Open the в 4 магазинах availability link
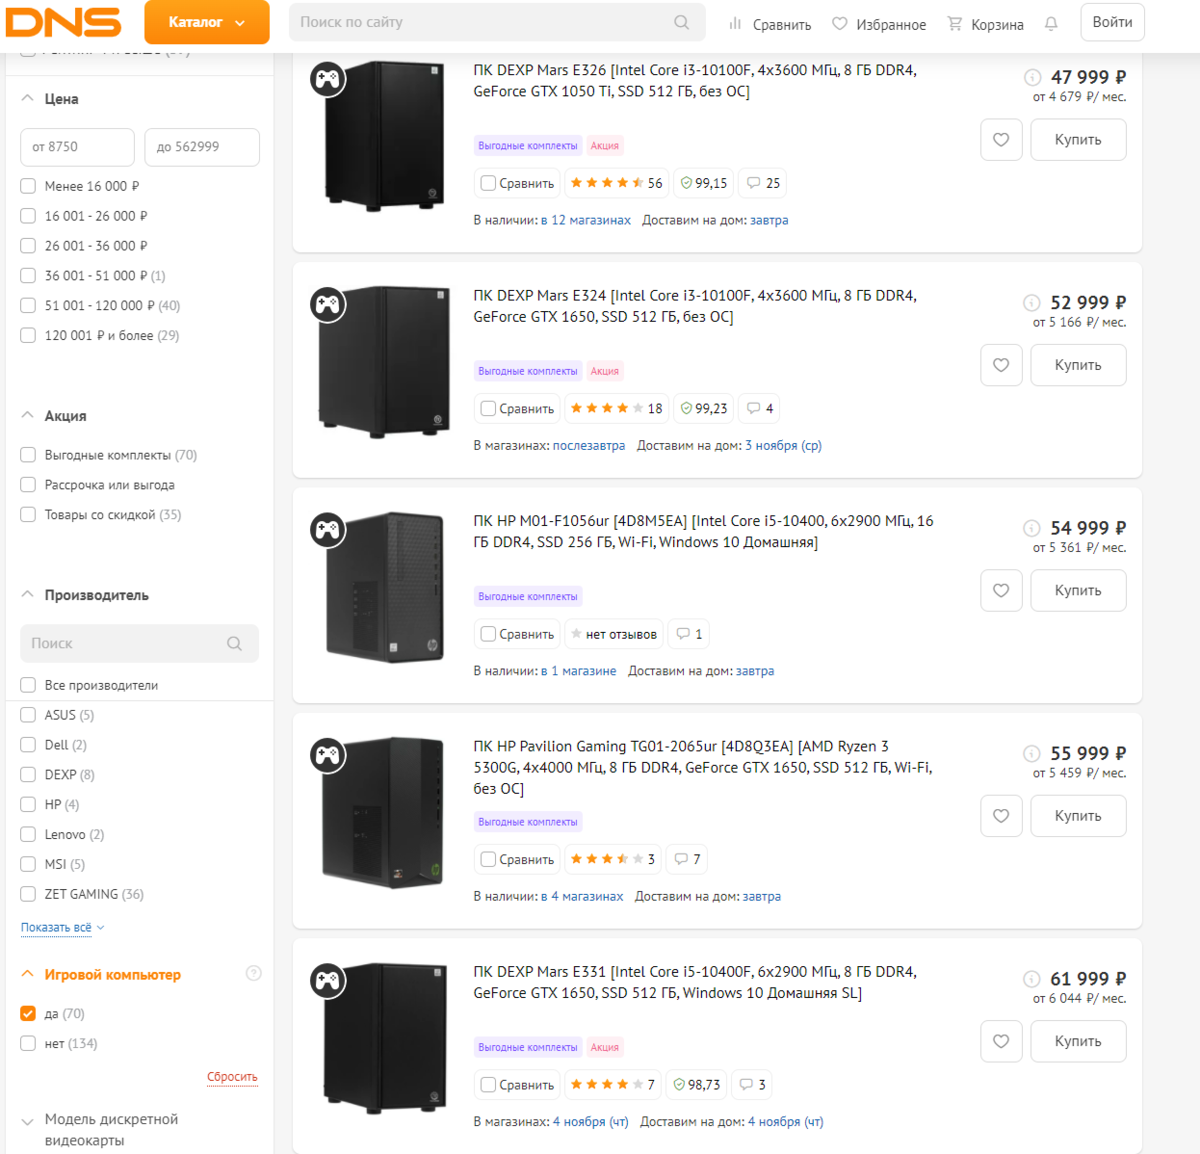Image resolution: width=1200 pixels, height=1154 pixels. click(582, 896)
